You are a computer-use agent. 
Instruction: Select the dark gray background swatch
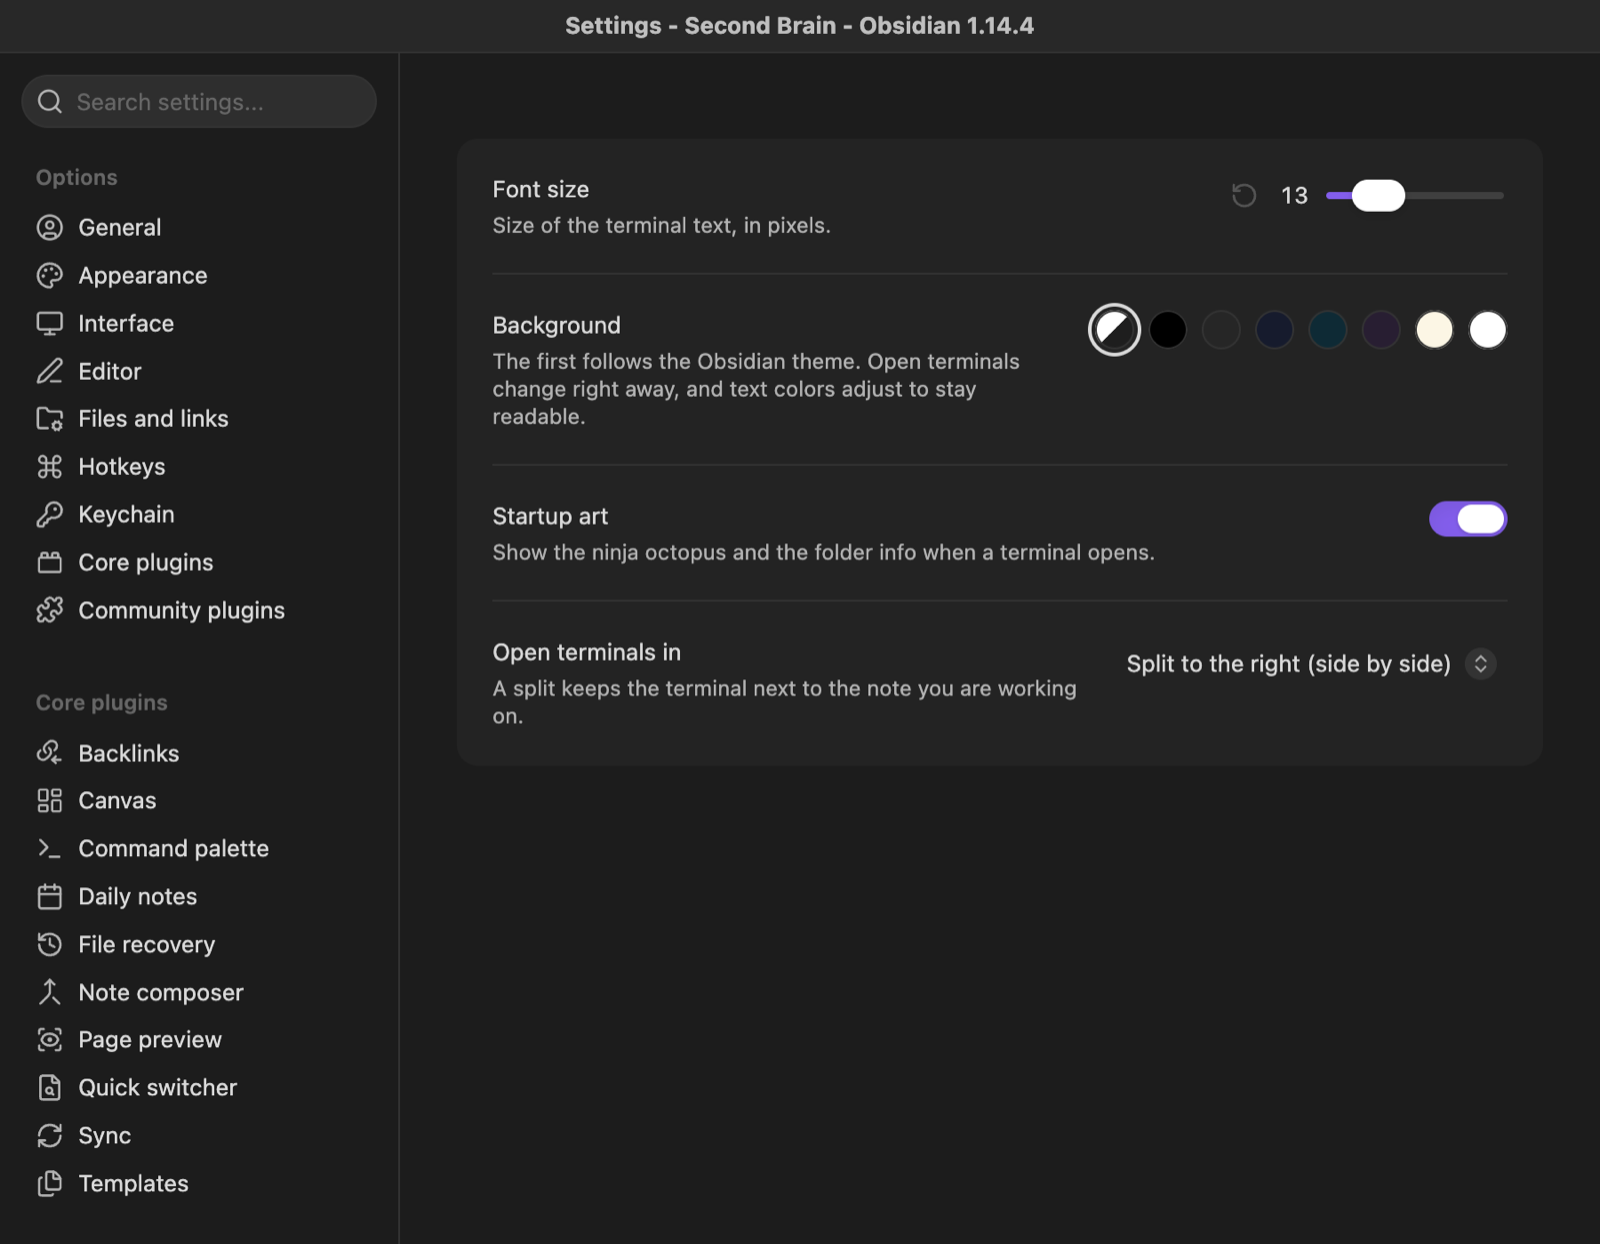pos(1221,330)
